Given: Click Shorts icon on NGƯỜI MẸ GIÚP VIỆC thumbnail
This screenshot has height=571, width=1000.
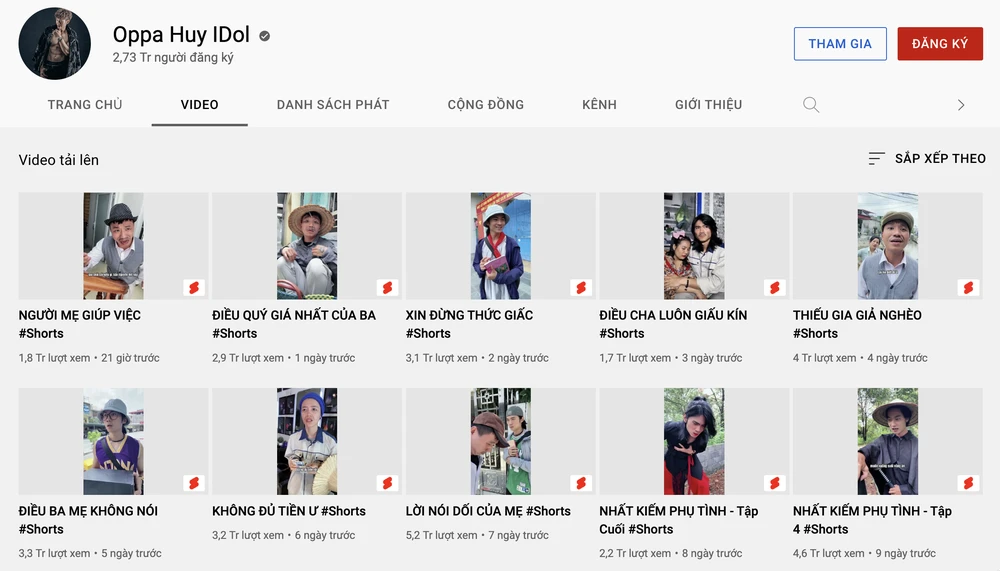Looking at the screenshot, I should [x=194, y=288].
